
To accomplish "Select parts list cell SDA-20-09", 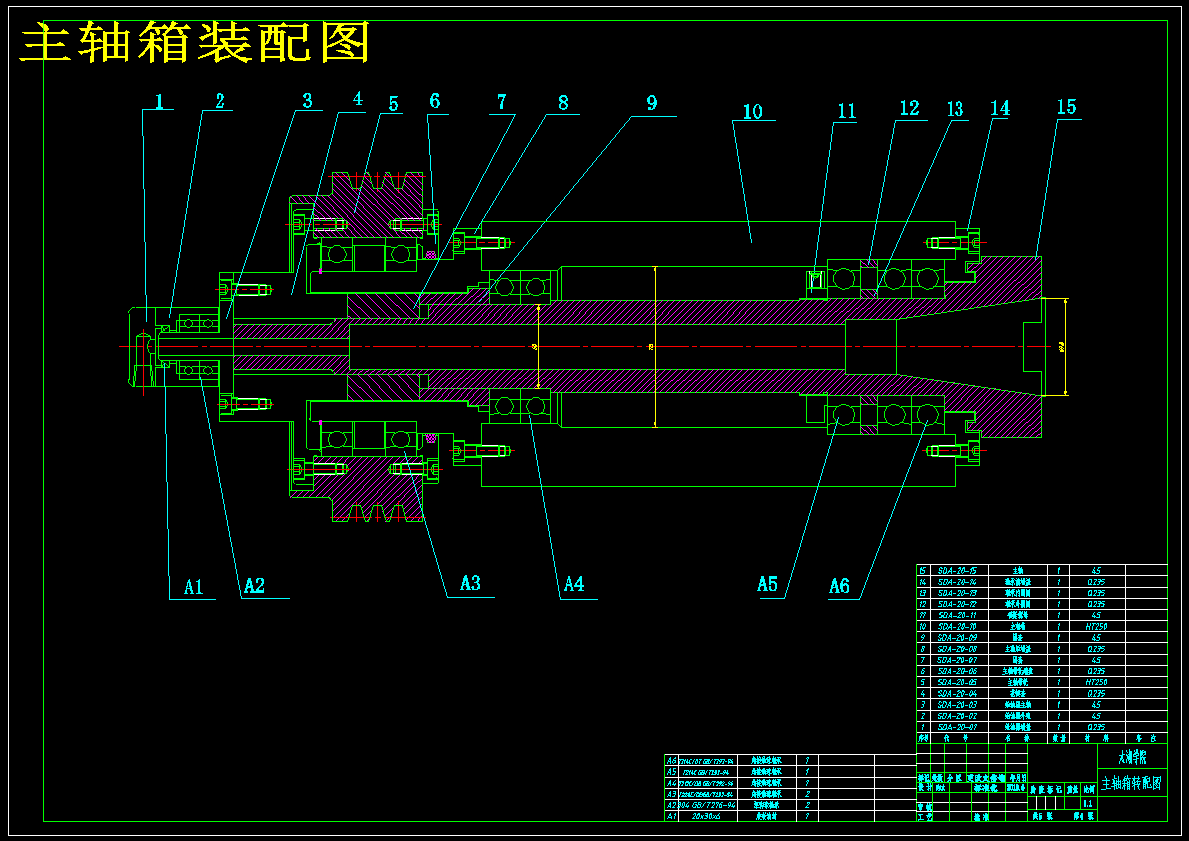I will 957,638.
